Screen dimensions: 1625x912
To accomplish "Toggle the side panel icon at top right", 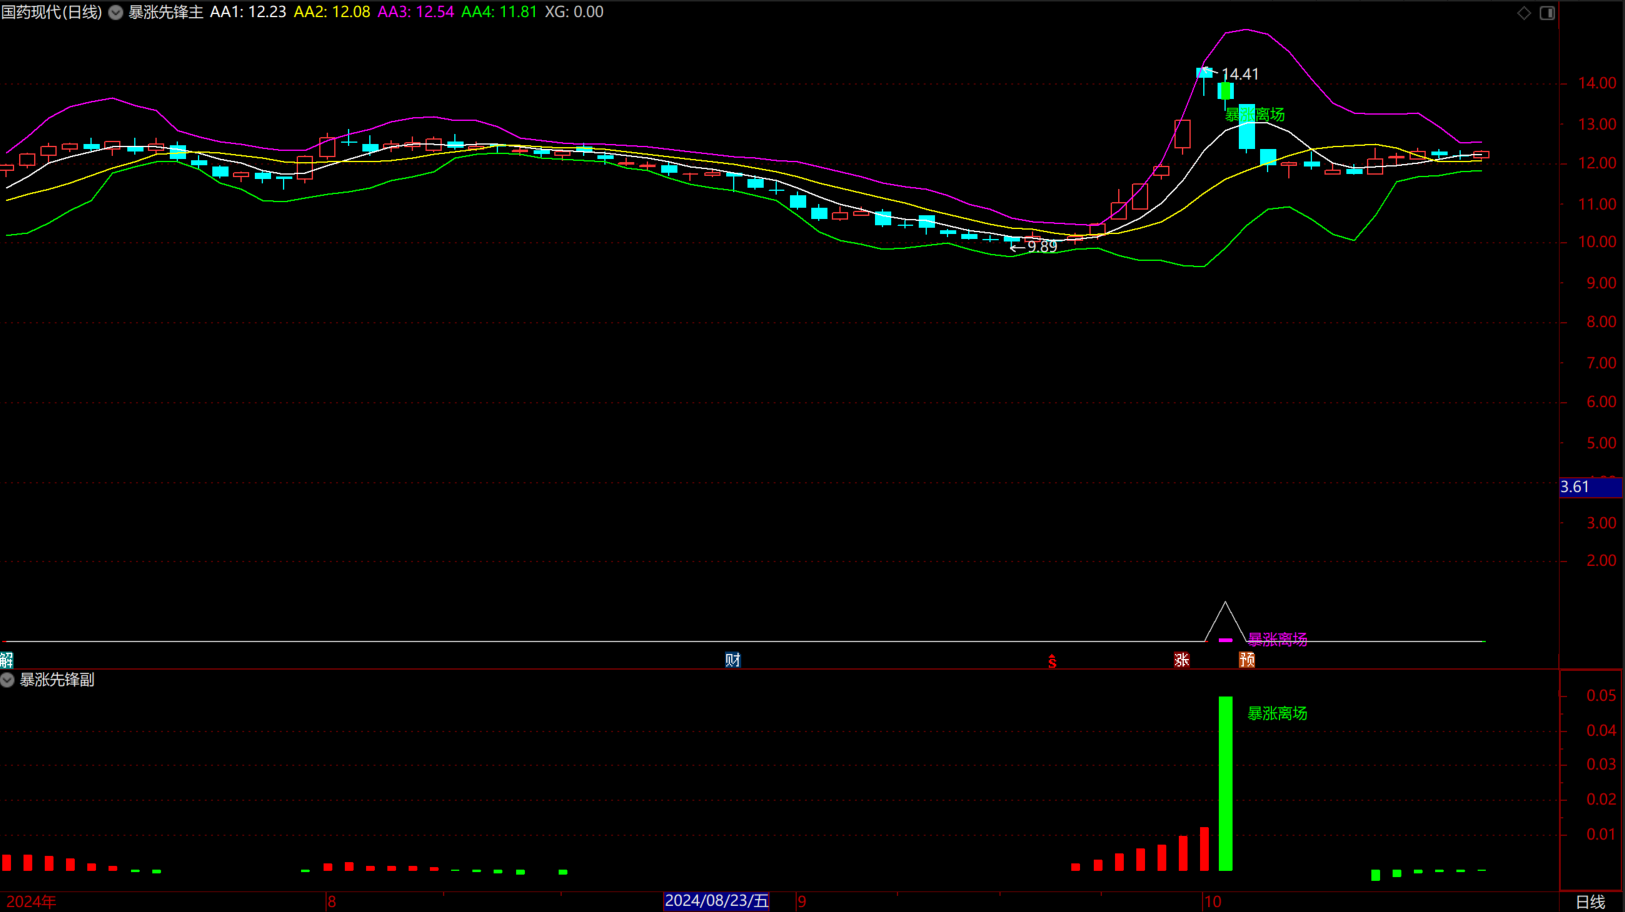I will [1547, 13].
